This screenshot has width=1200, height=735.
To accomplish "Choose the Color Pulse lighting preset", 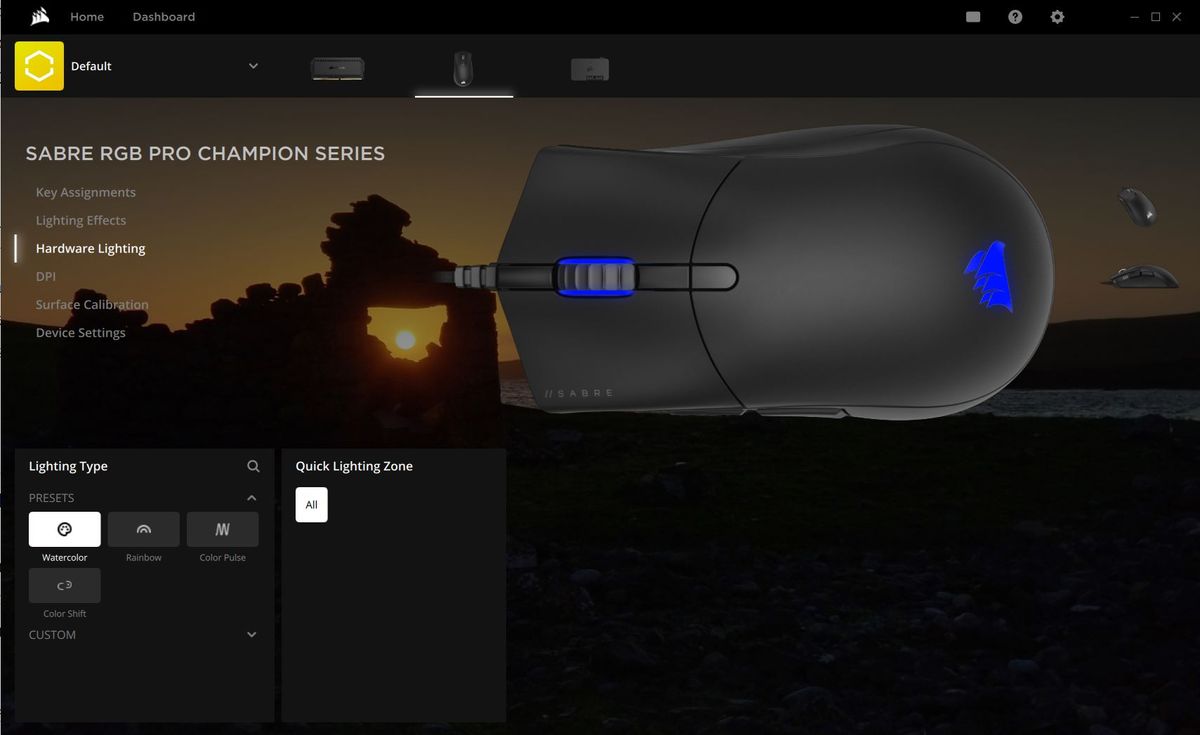I will click(x=223, y=529).
